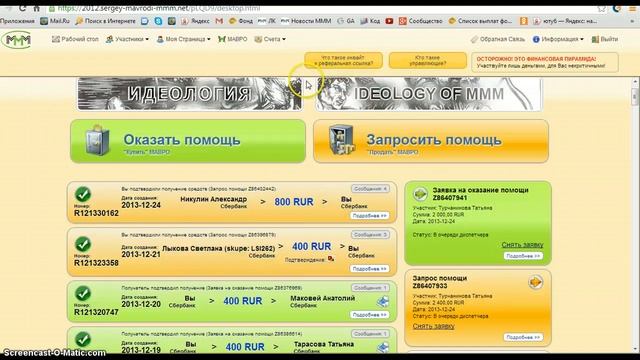Open the Сообщество bookmark

(x=420, y=21)
